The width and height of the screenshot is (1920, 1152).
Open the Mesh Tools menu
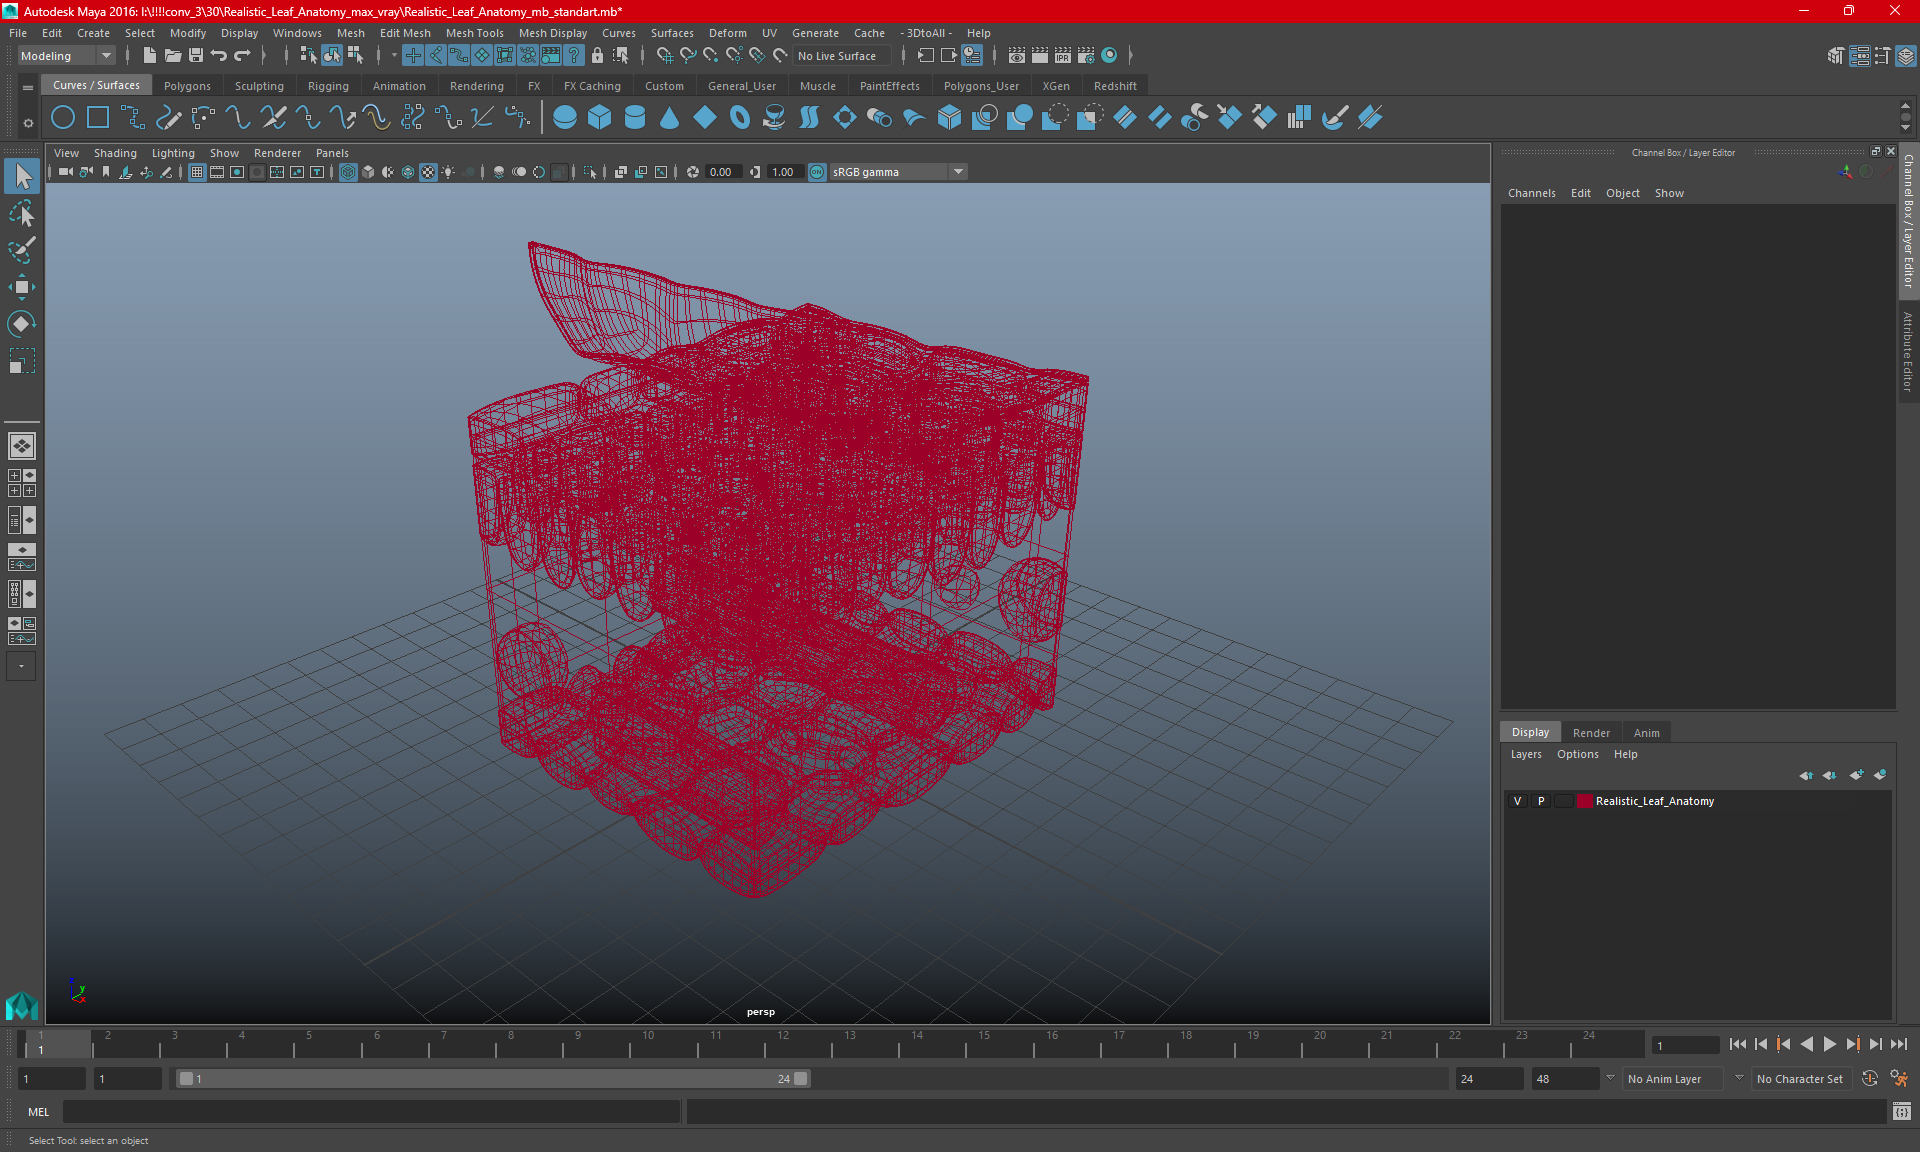click(x=474, y=33)
